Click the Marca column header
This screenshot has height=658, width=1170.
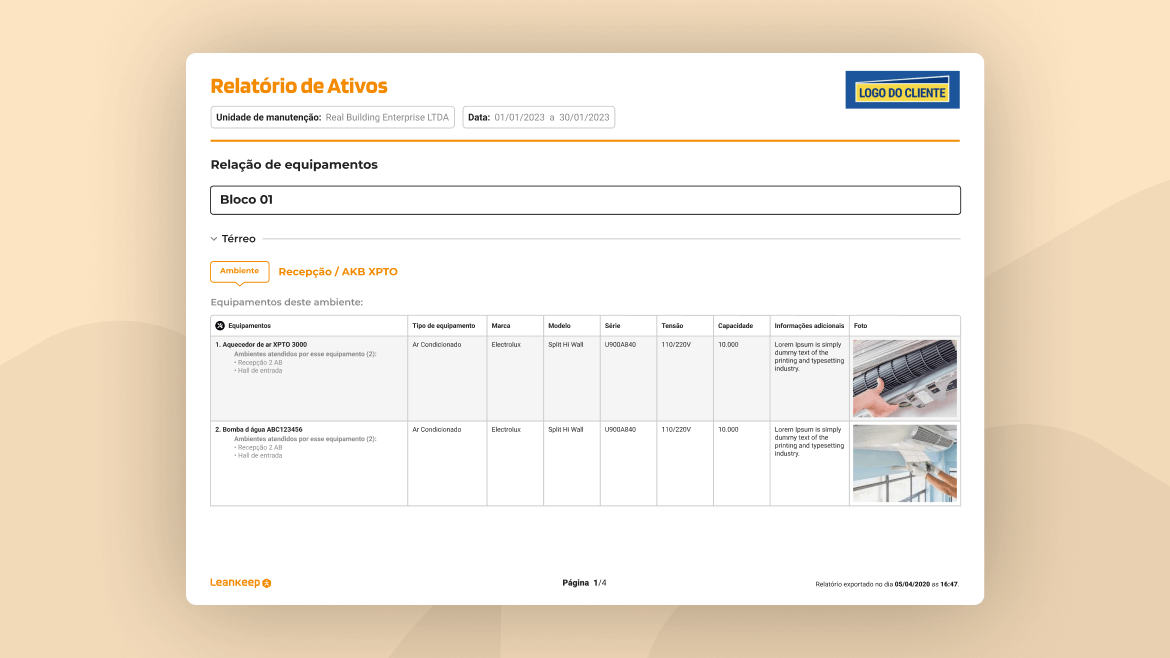[x=501, y=326]
